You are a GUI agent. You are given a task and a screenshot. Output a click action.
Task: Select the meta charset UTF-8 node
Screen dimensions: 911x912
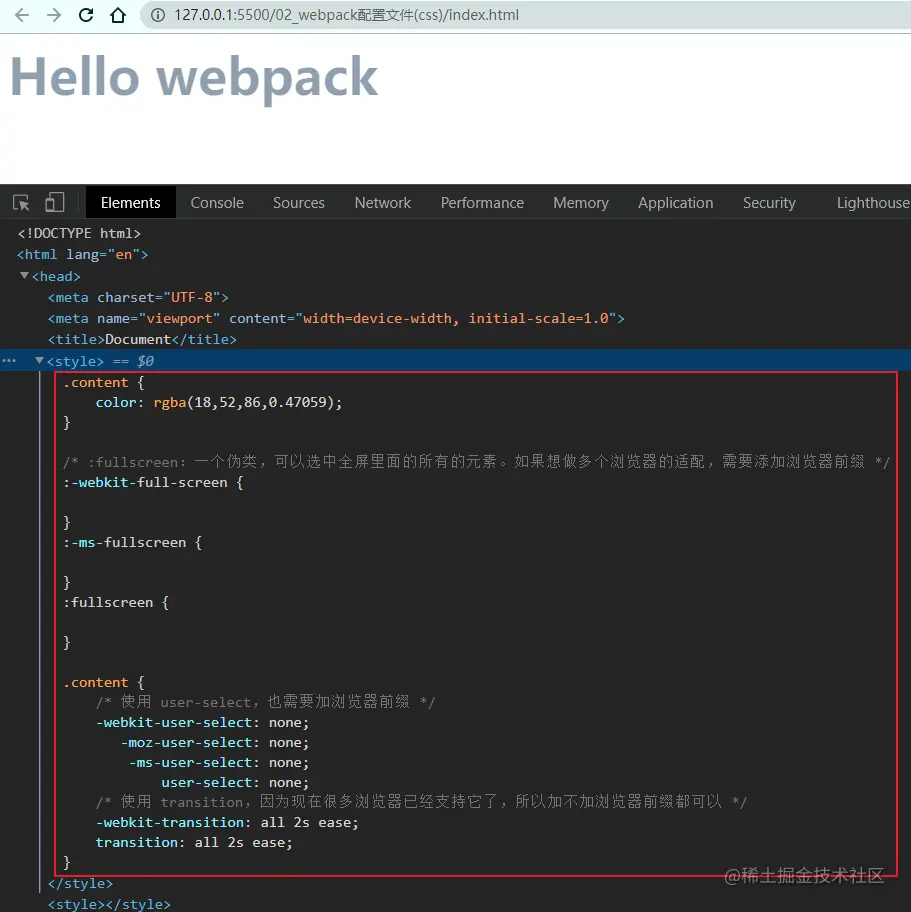point(138,297)
